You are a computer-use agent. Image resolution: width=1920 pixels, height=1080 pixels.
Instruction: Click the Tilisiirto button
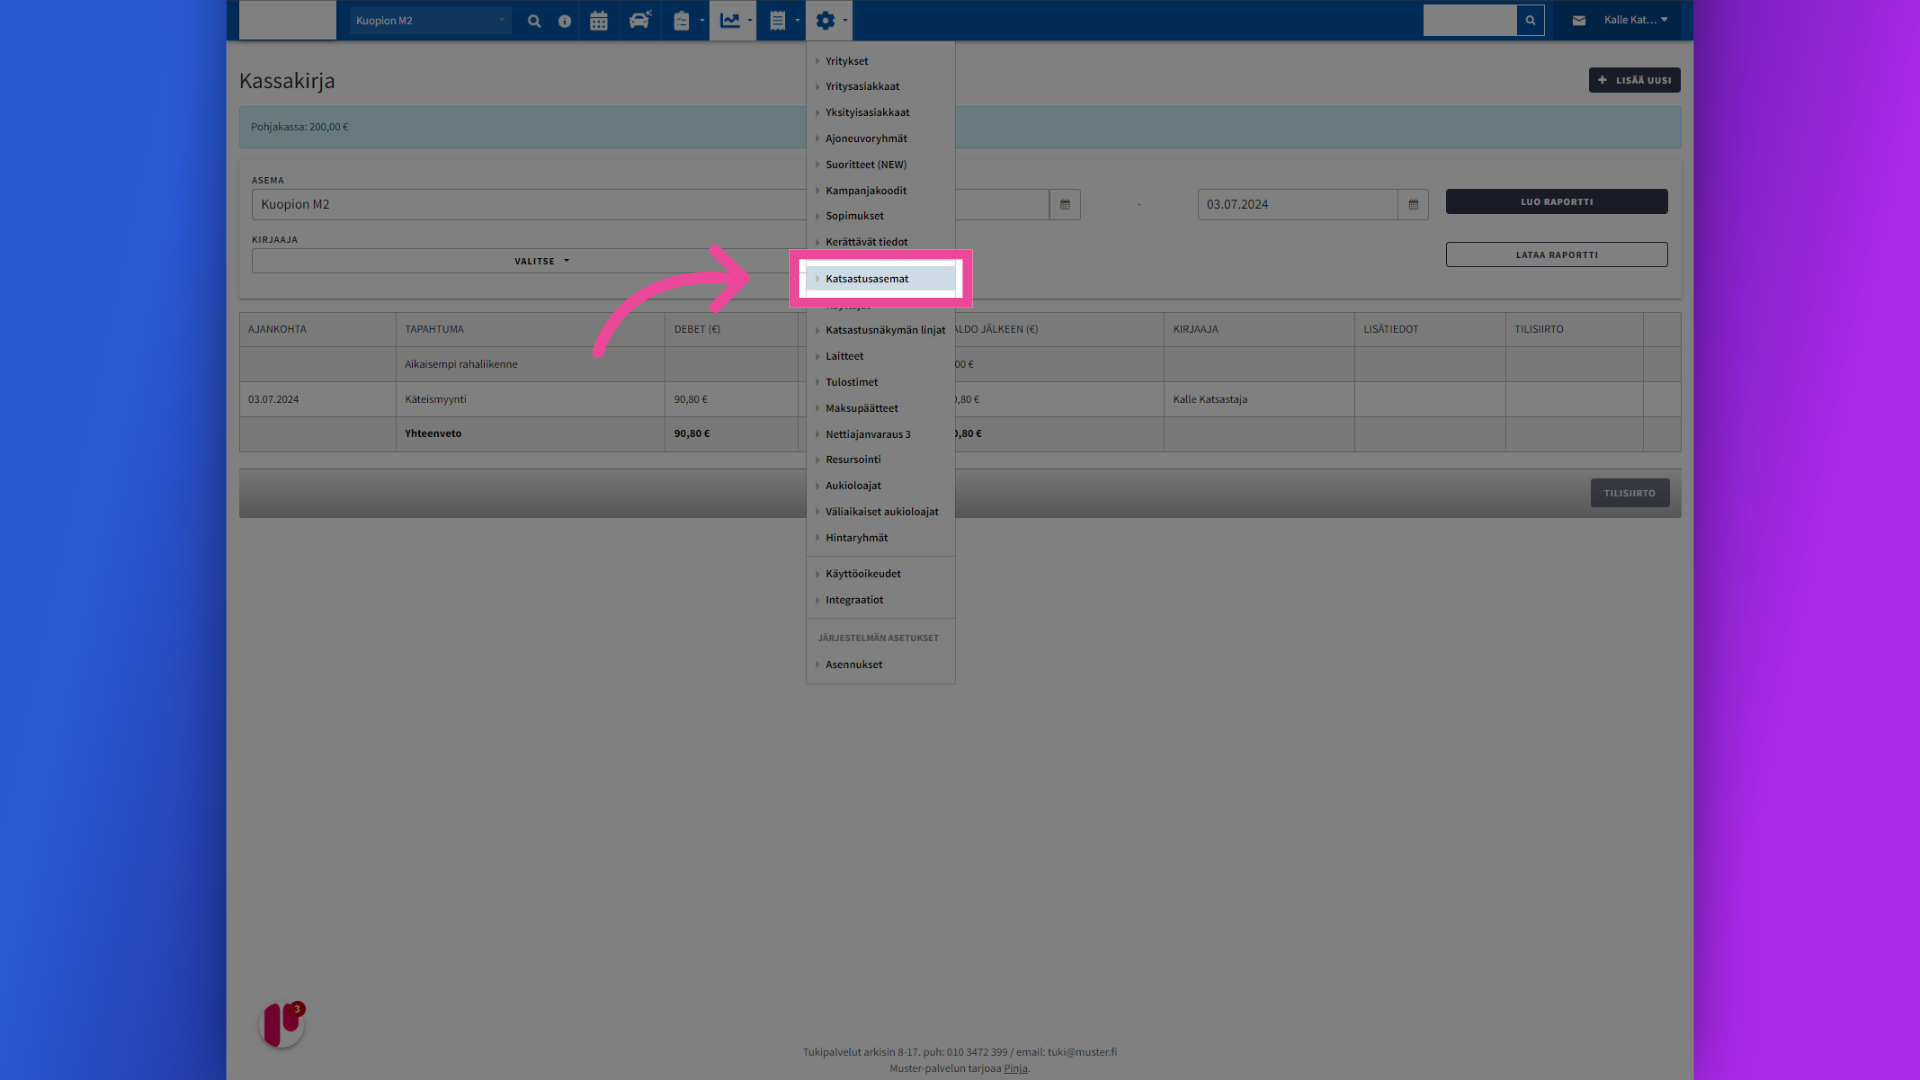click(x=1630, y=493)
